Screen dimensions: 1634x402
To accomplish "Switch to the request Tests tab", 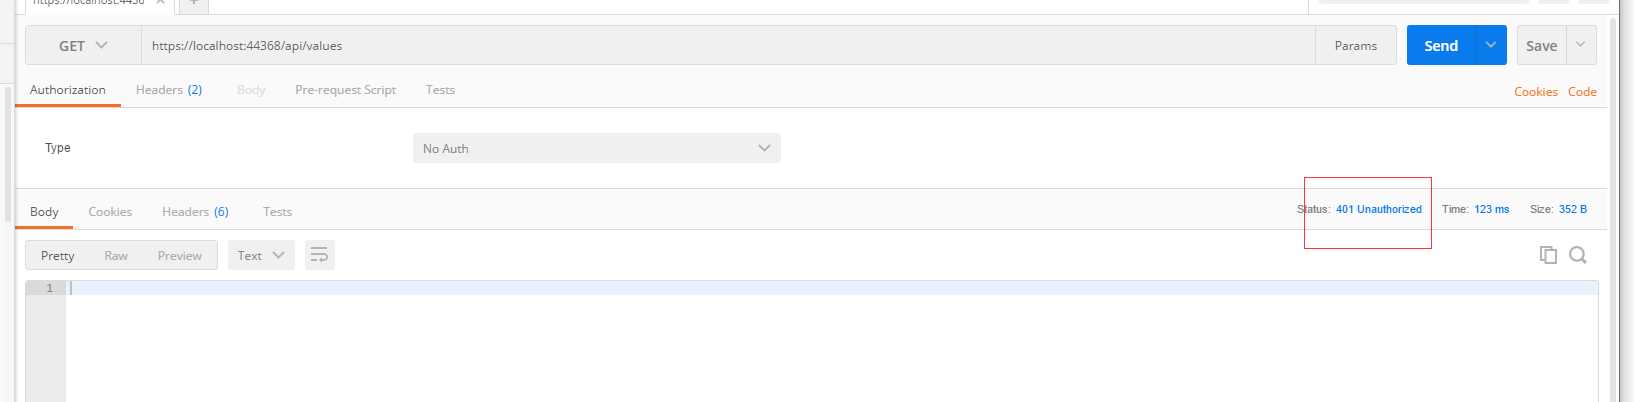I will (x=440, y=90).
